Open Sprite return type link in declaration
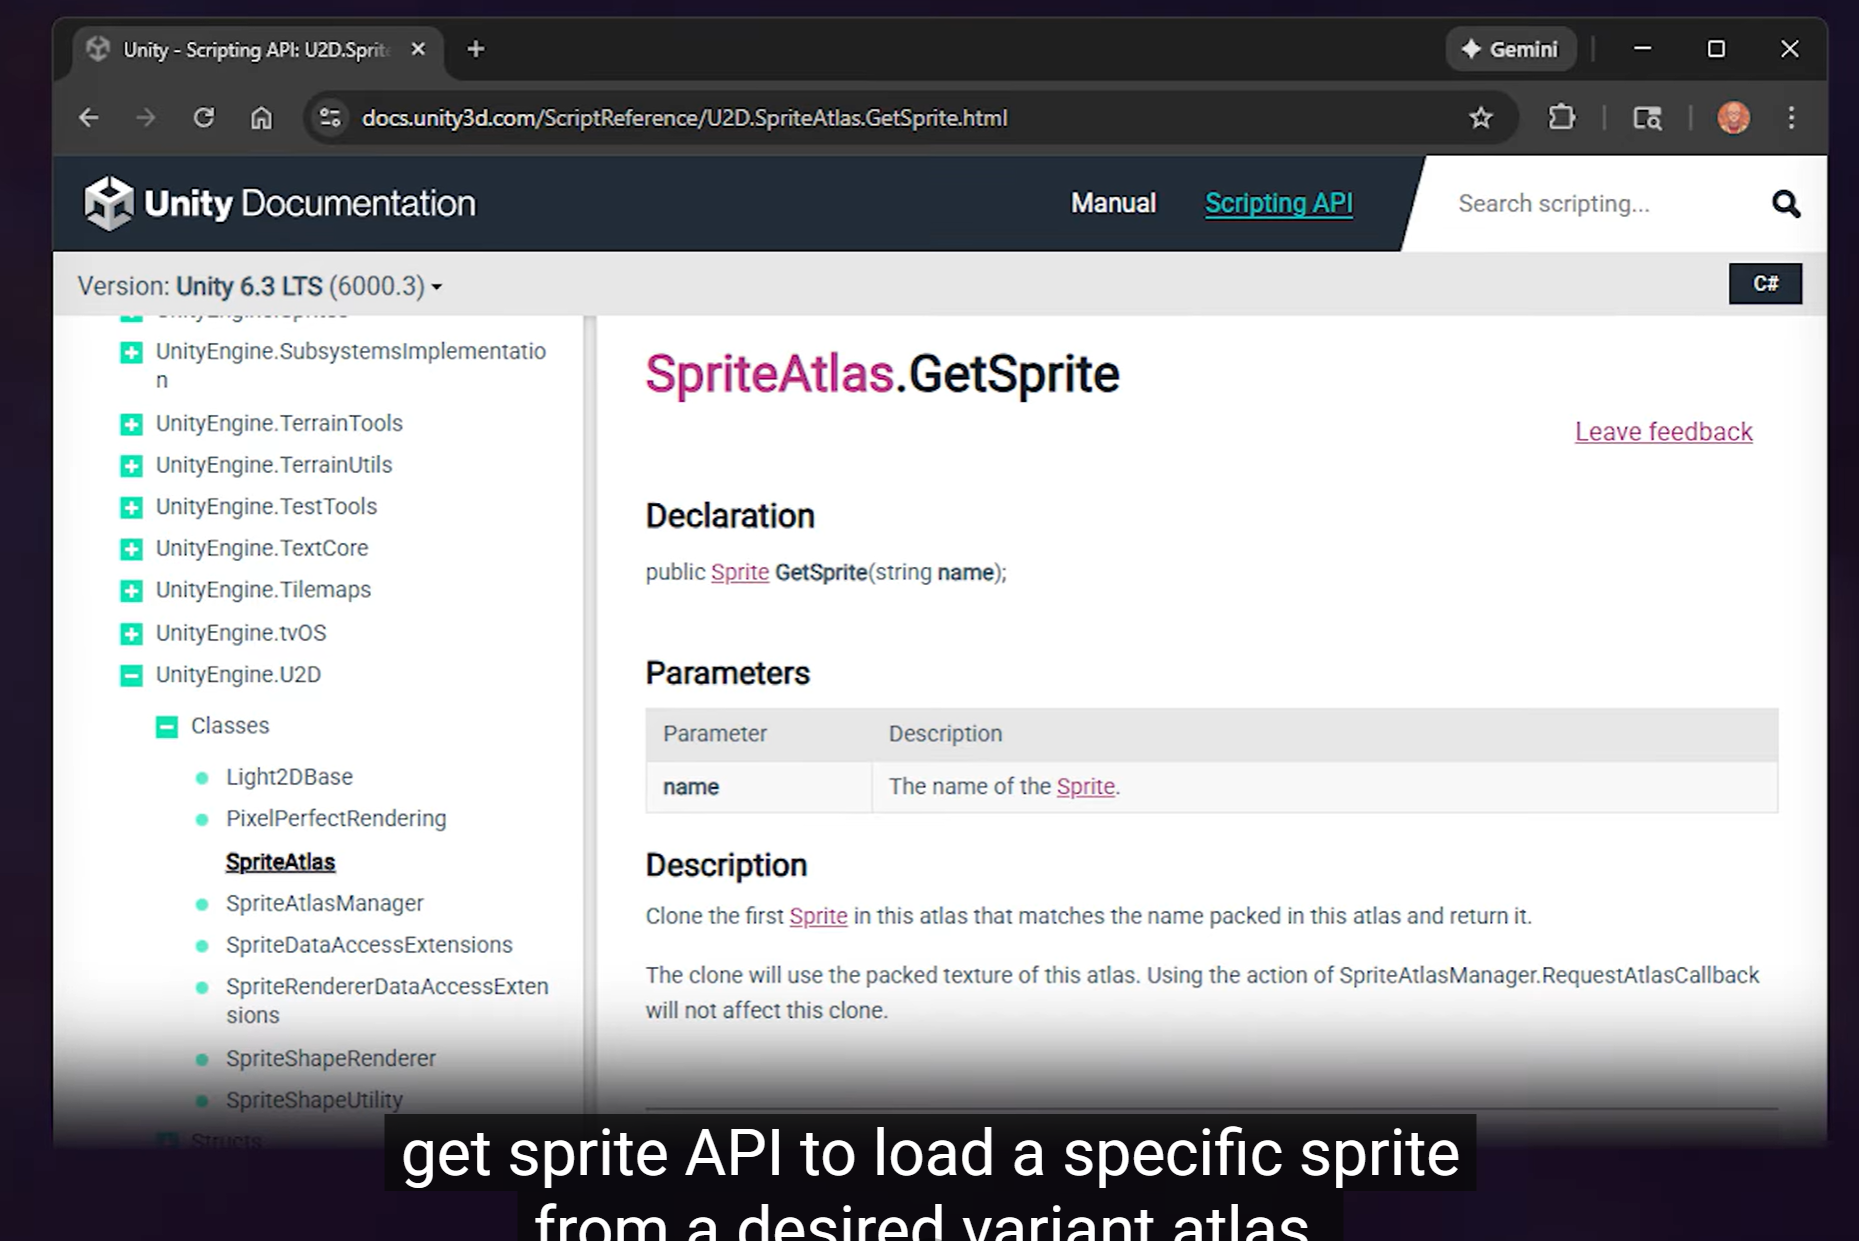The image size is (1859, 1241). tap(739, 572)
